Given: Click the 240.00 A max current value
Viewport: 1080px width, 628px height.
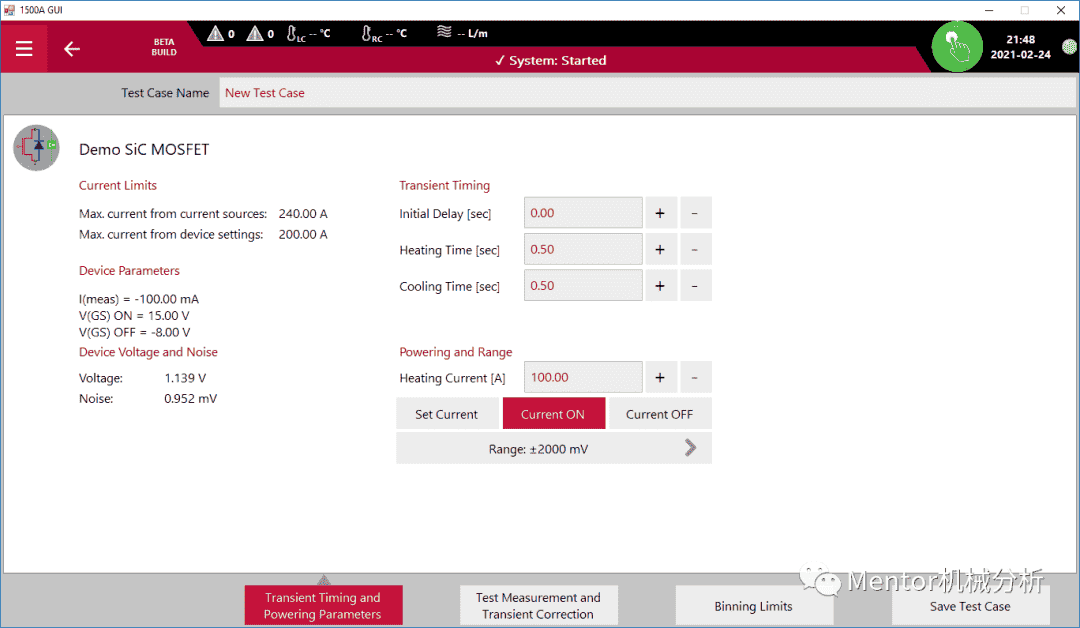Looking at the screenshot, I should click(x=303, y=213).
